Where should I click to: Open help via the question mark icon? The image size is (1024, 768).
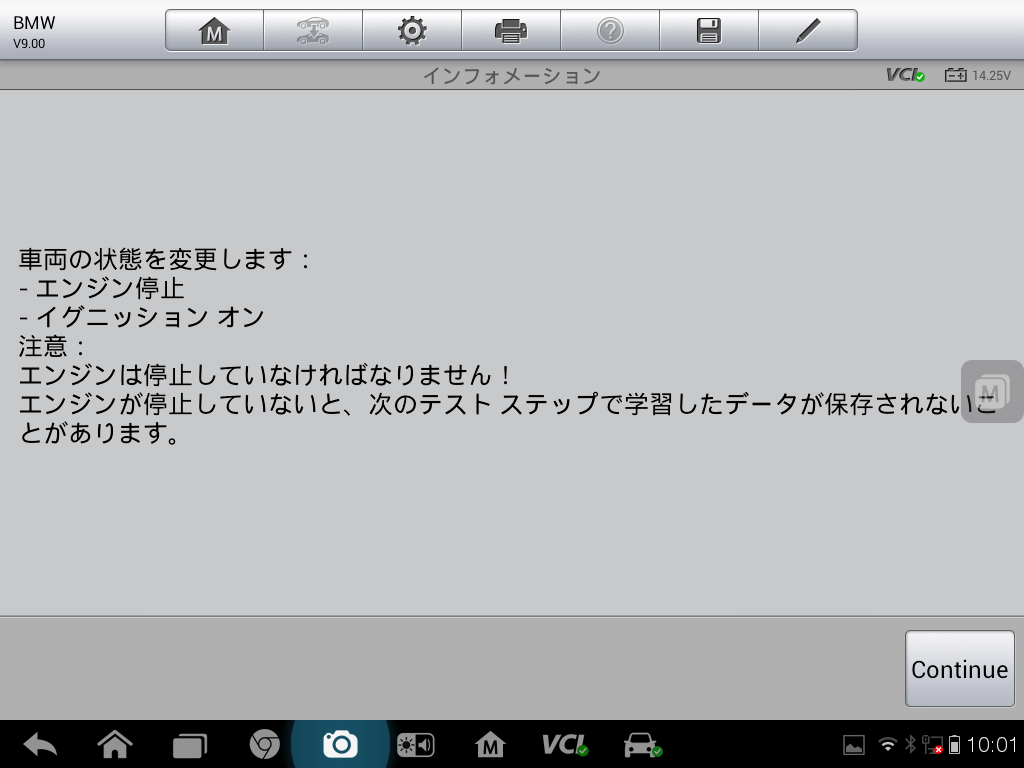click(x=609, y=31)
